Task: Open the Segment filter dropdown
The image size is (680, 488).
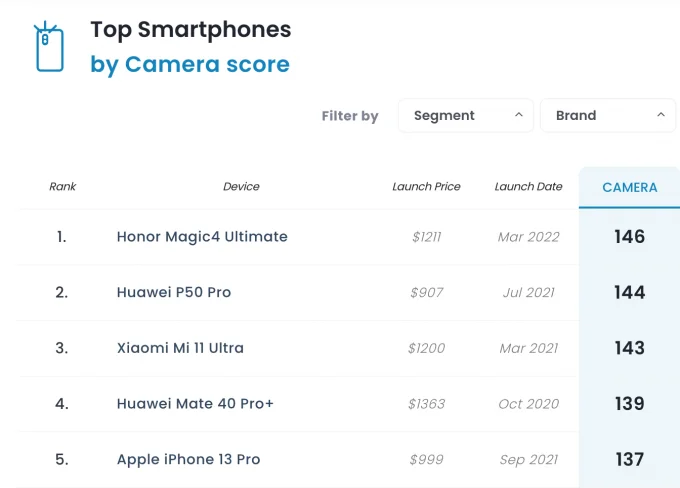Action: tap(466, 115)
